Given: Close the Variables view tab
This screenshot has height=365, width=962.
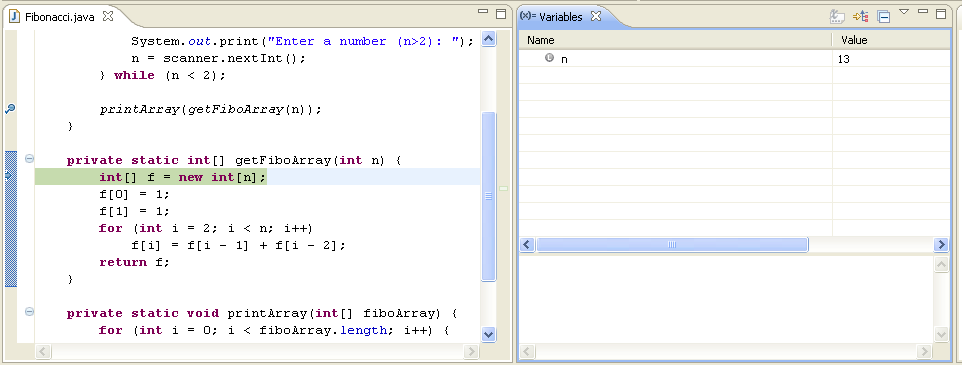Looking at the screenshot, I should coord(595,16).
